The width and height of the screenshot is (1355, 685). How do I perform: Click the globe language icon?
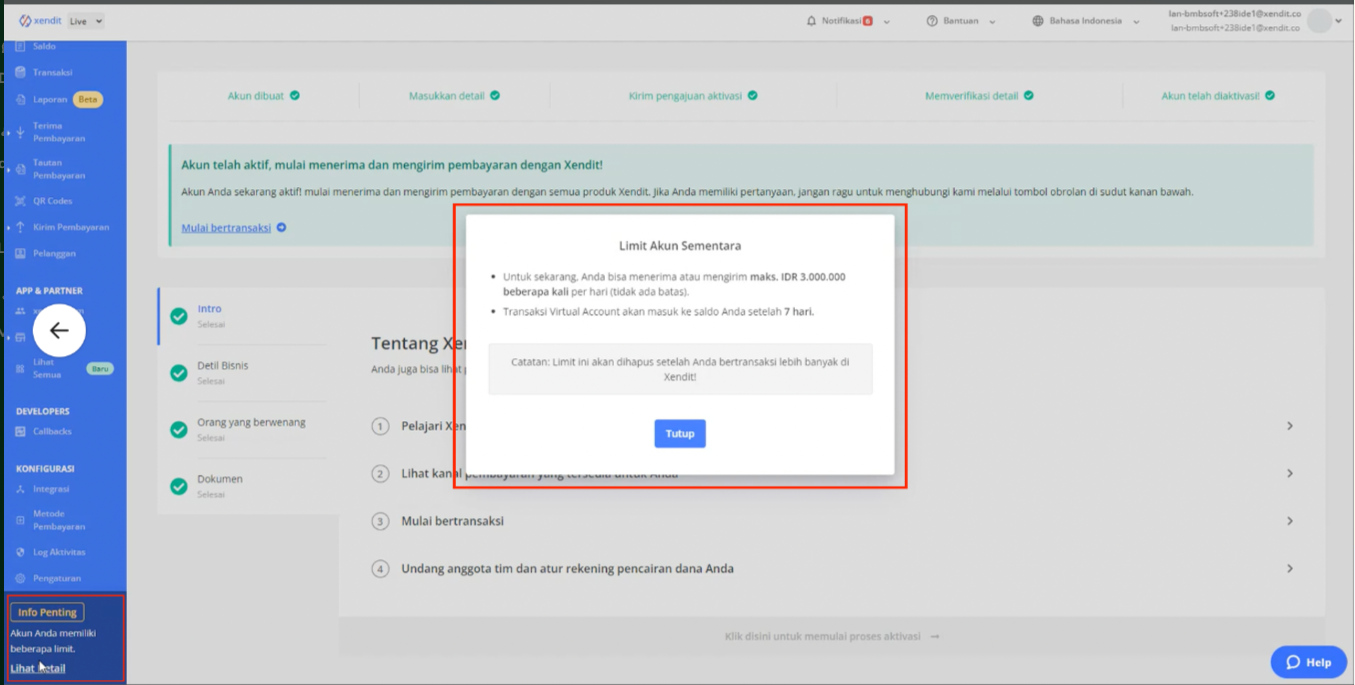coord(1038,21)
